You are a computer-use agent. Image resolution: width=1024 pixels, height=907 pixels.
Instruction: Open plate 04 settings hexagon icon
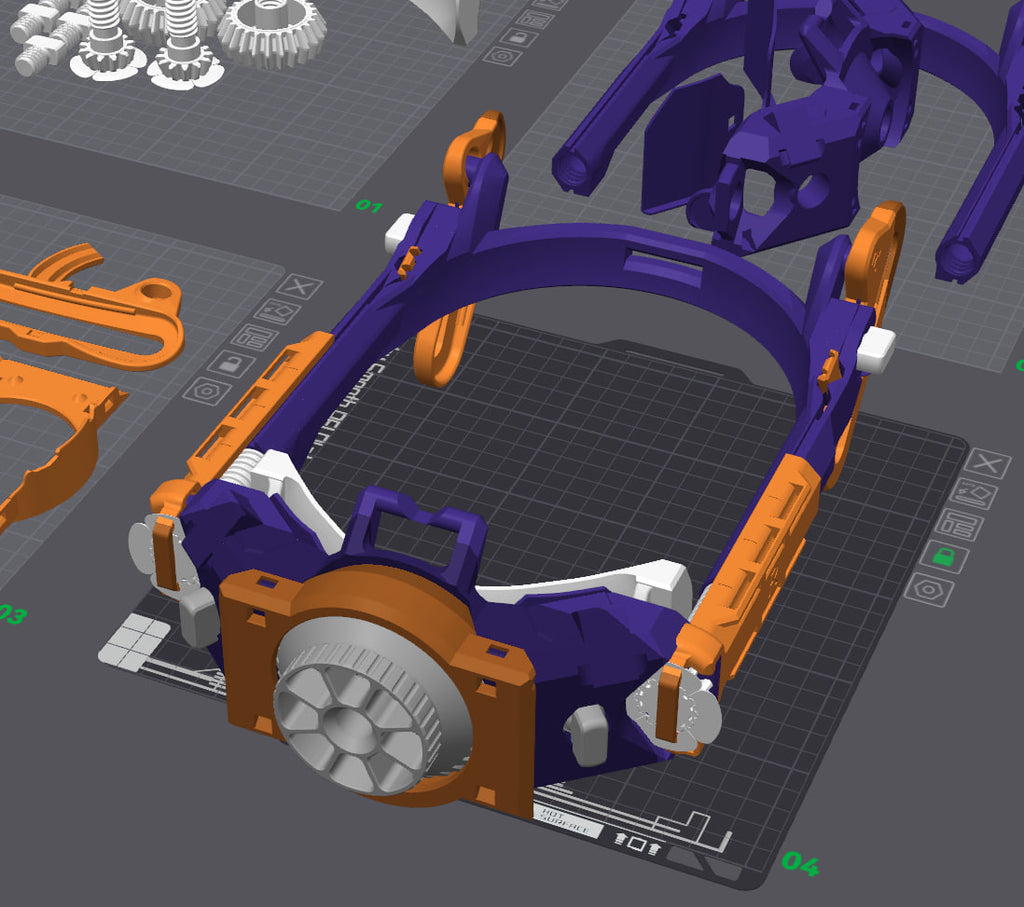pos(929,590)
